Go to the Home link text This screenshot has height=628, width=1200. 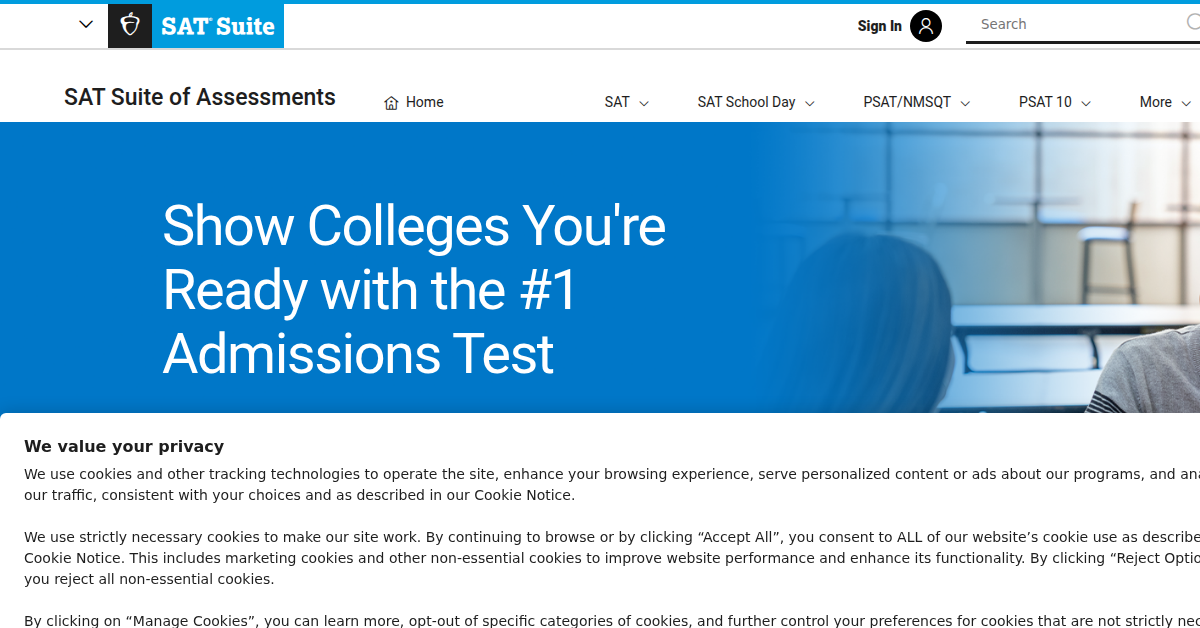click(424, 102)
